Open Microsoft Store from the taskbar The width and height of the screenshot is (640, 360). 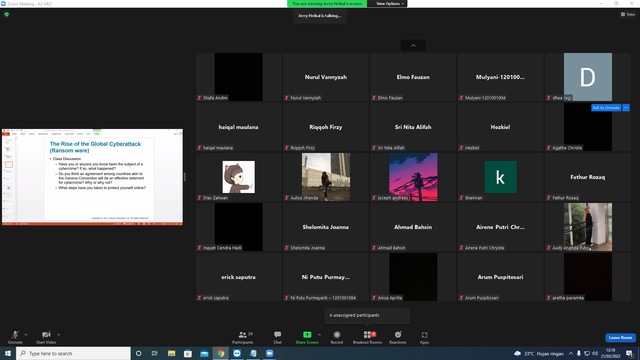tap(188, 353)
